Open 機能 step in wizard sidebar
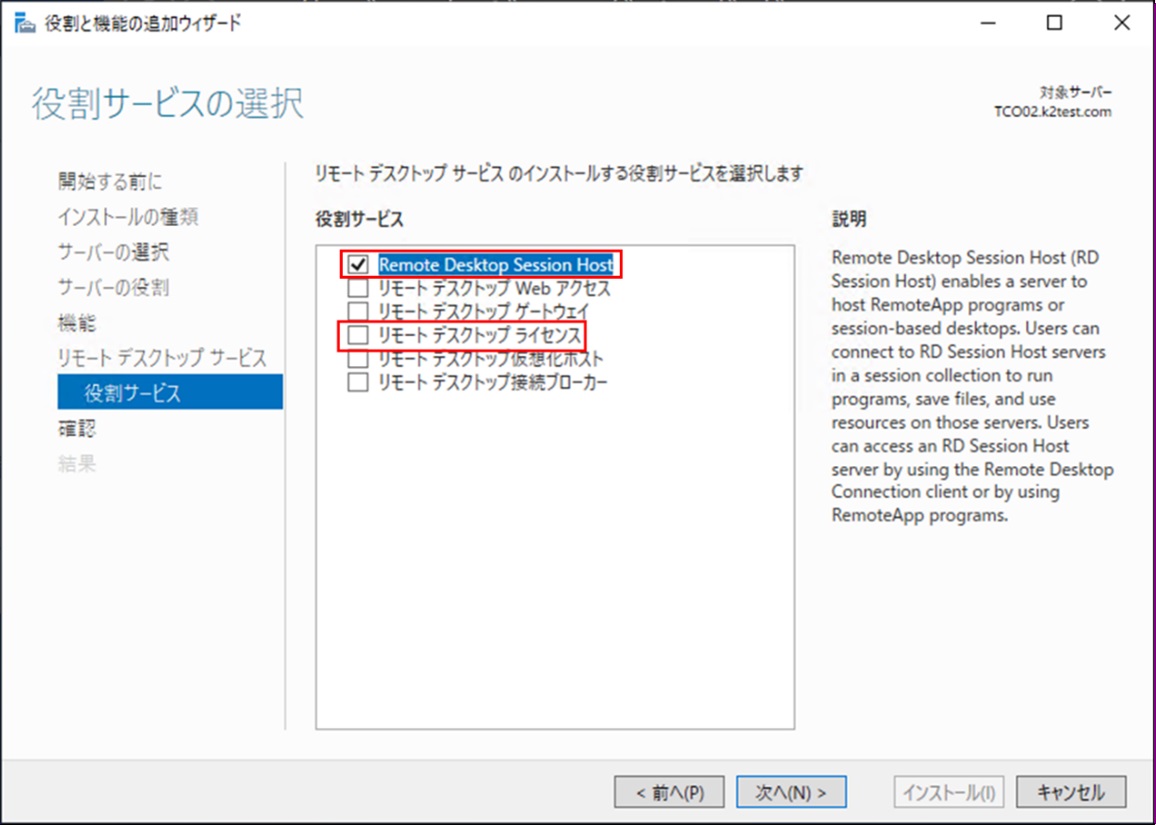1156x825 pixels. tap(77, 323)
